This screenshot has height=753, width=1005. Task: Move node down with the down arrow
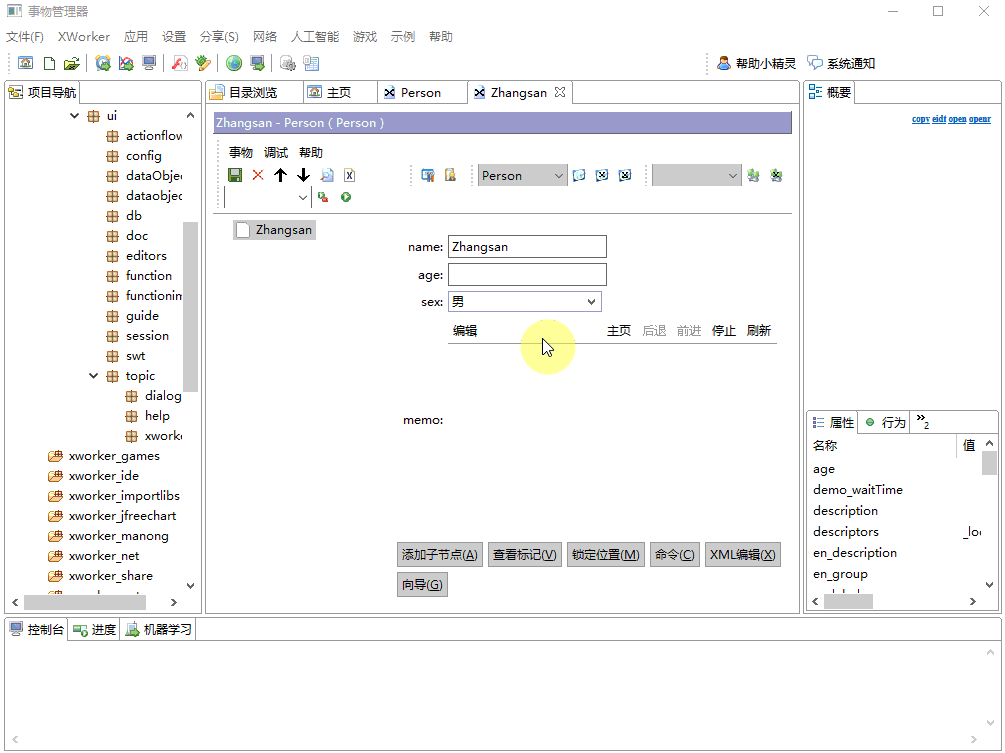coord(303,175)
